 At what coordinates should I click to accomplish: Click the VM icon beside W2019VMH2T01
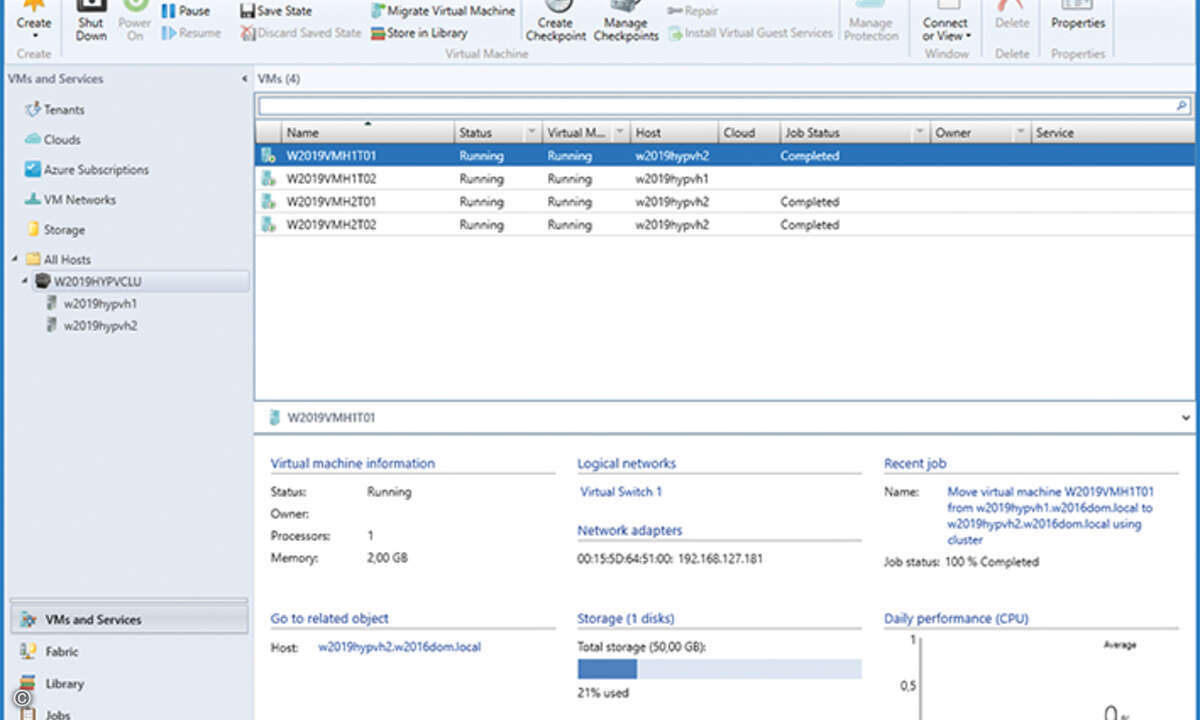(x=268, y=202)
